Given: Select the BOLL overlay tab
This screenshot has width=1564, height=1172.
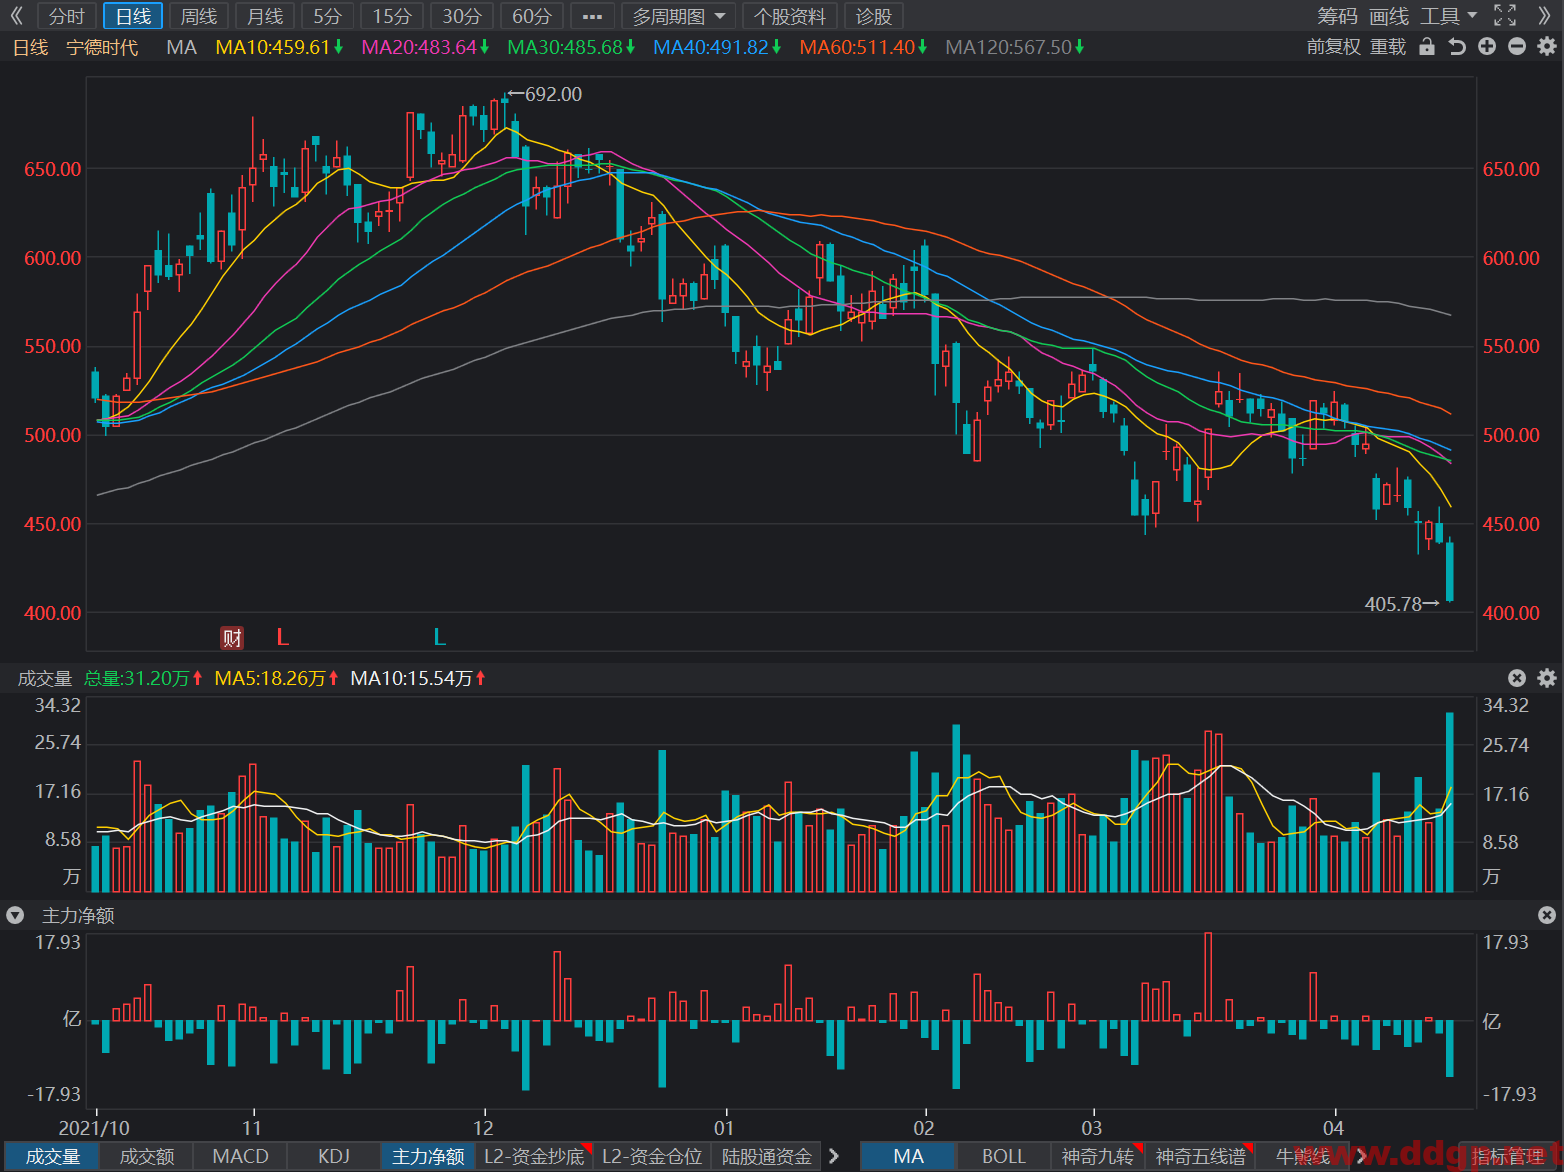Looking at the screenshot, I should coord(1003,1156).
